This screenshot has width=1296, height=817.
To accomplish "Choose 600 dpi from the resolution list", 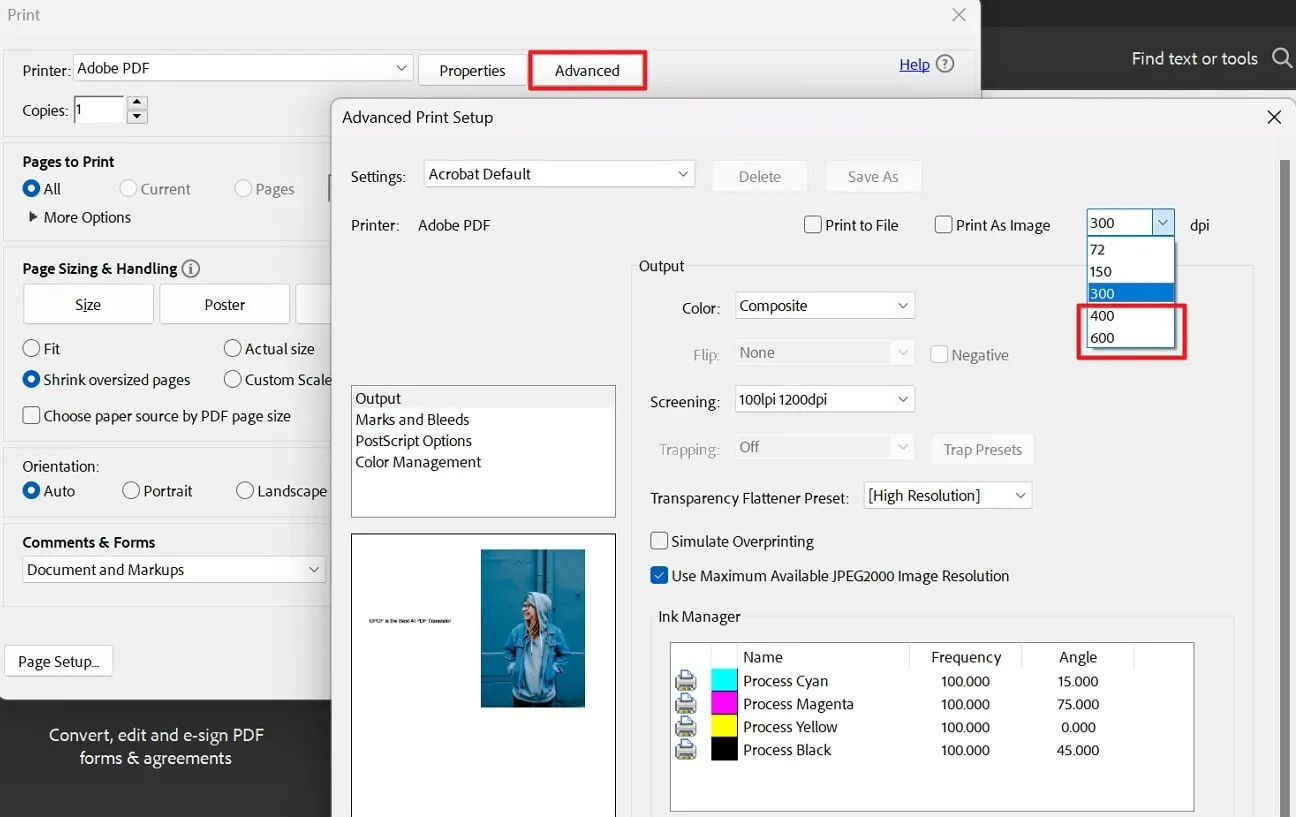I will click(x=1101, y=338).
